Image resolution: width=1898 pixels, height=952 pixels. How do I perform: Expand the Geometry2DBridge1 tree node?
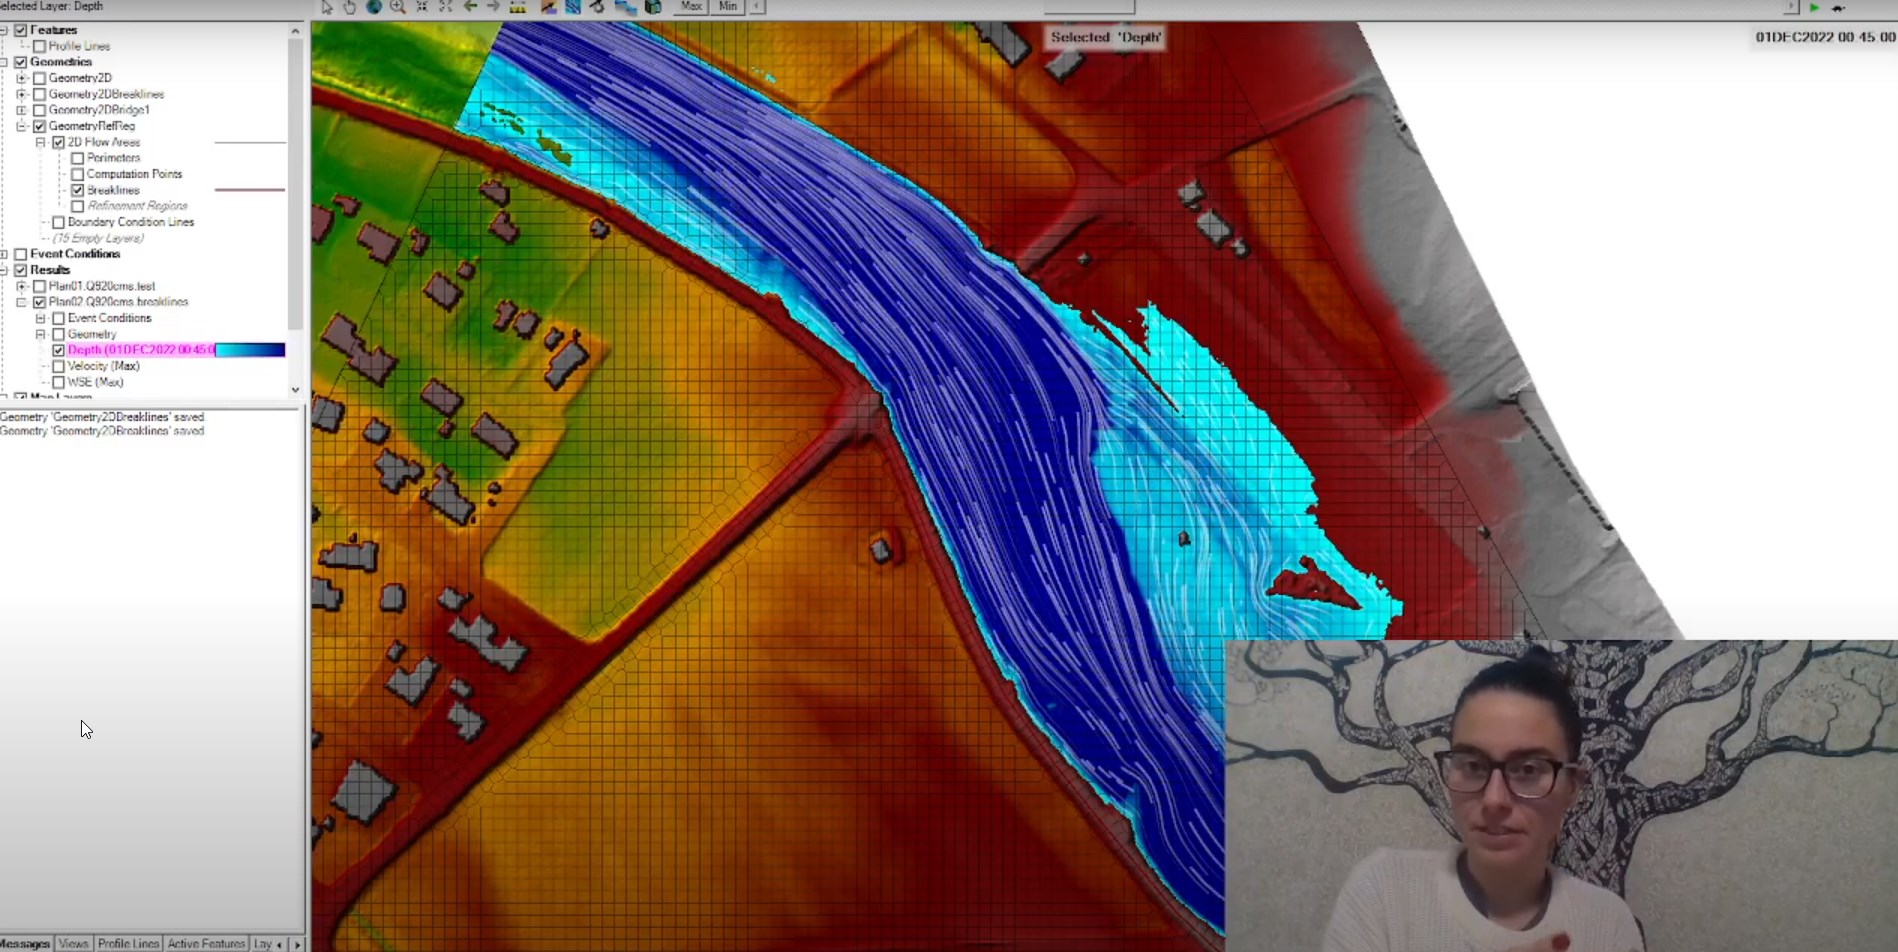[21, 110]
